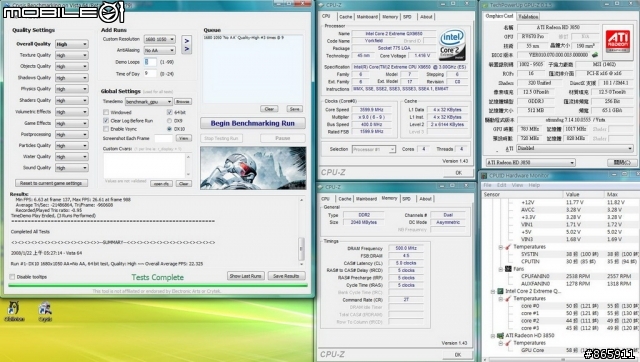
Task: Toggle the Windowed checkbox
Action: point(106,112)
